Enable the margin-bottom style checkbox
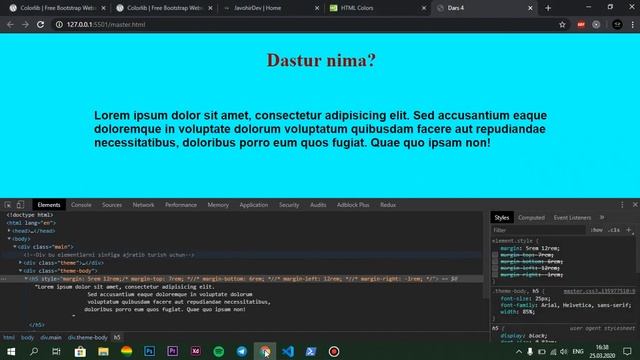The image size is (640, 360). click(495, 262)
